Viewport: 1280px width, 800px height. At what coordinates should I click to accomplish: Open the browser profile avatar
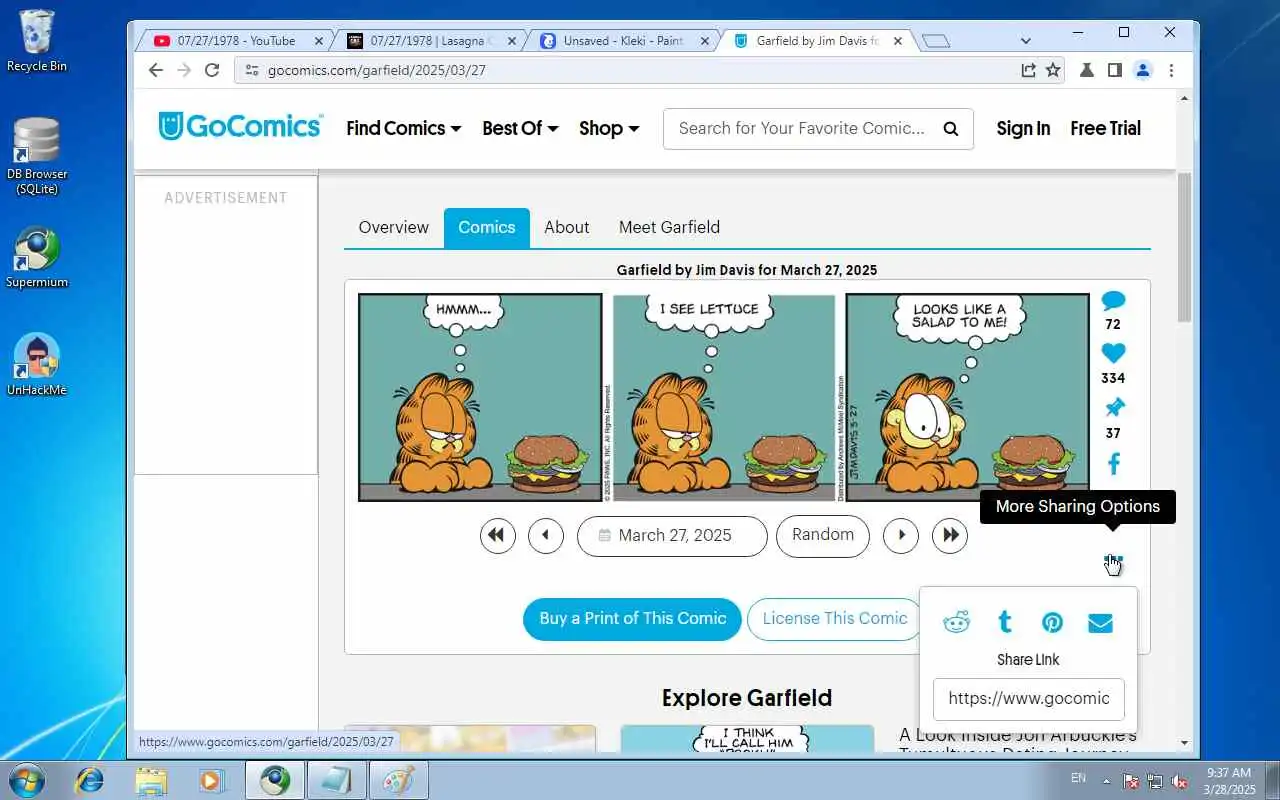[x=1143, y=70]
